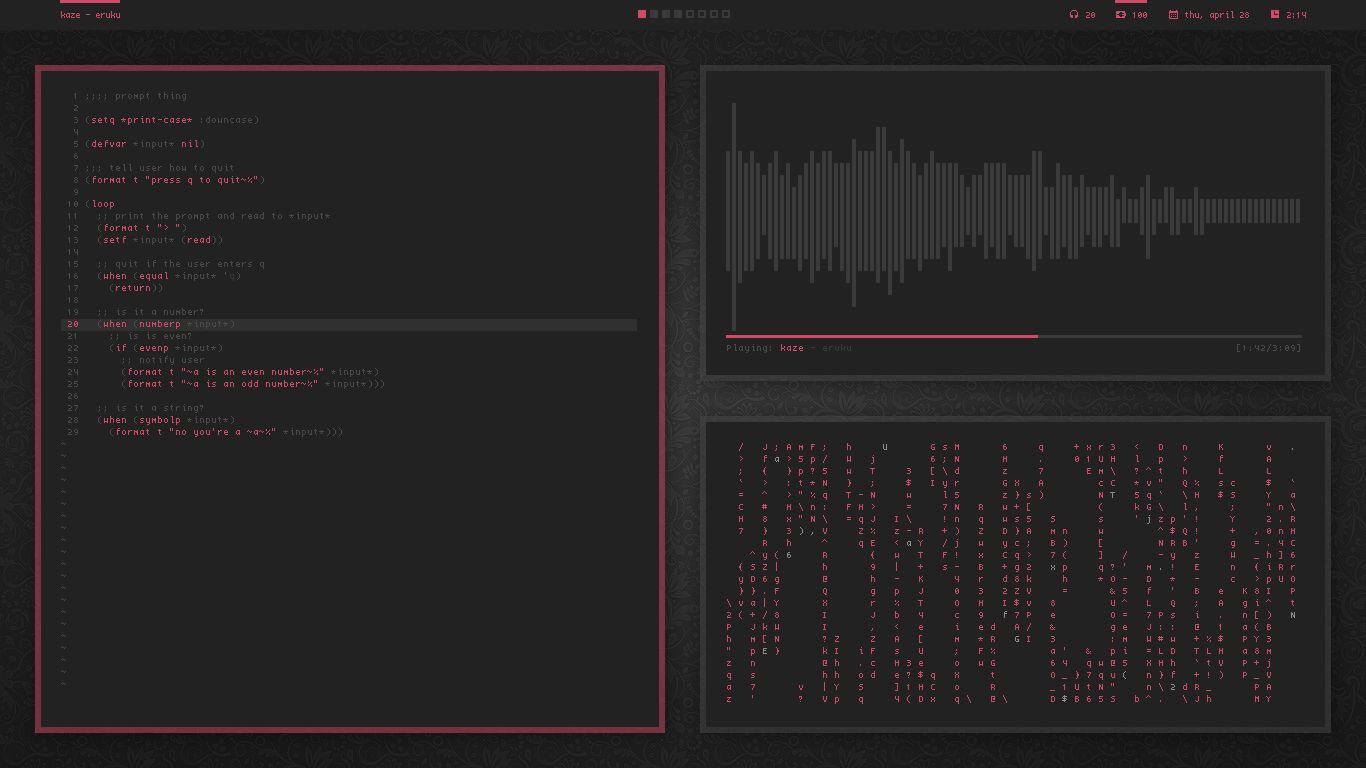The width and height of the screenshot is (1366, 768).
Task: Click the headphones volume icon in the status bar
Action: (1074, 14)
